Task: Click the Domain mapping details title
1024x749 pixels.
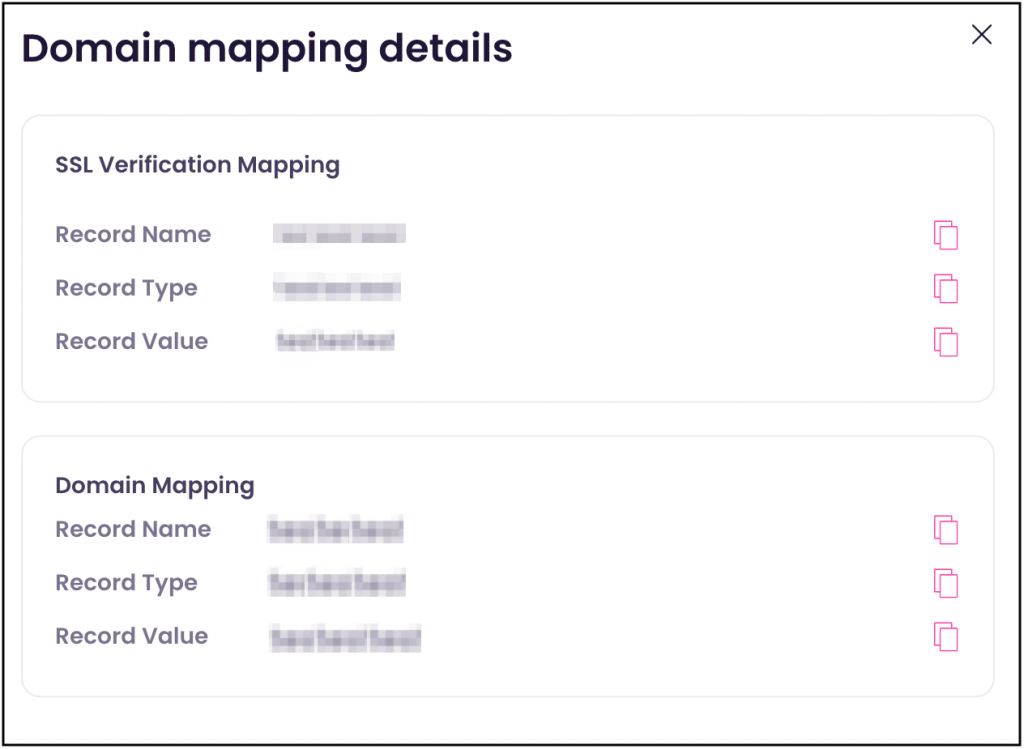Action: [x=266, y=48]
